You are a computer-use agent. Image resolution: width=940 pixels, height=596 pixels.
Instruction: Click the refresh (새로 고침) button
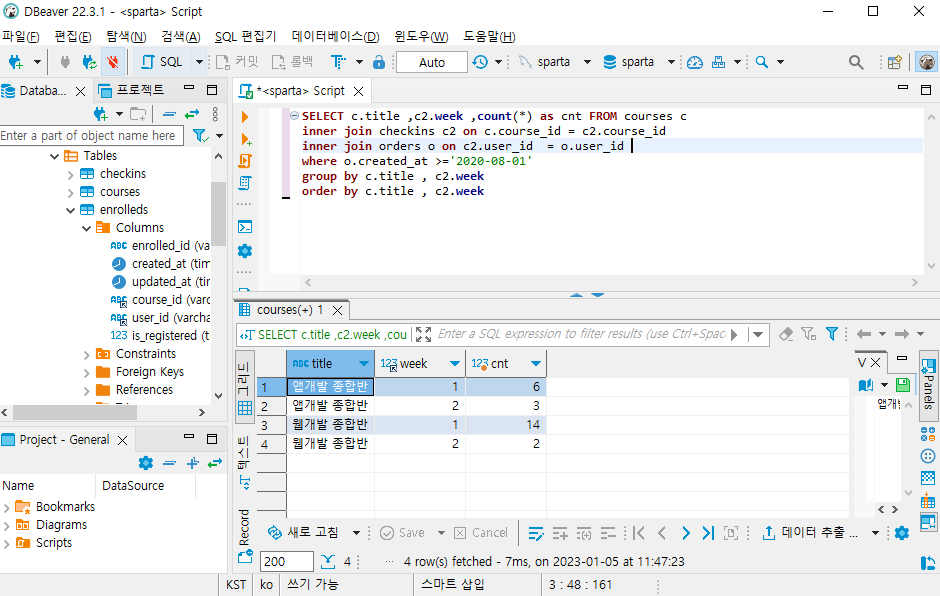303,532
